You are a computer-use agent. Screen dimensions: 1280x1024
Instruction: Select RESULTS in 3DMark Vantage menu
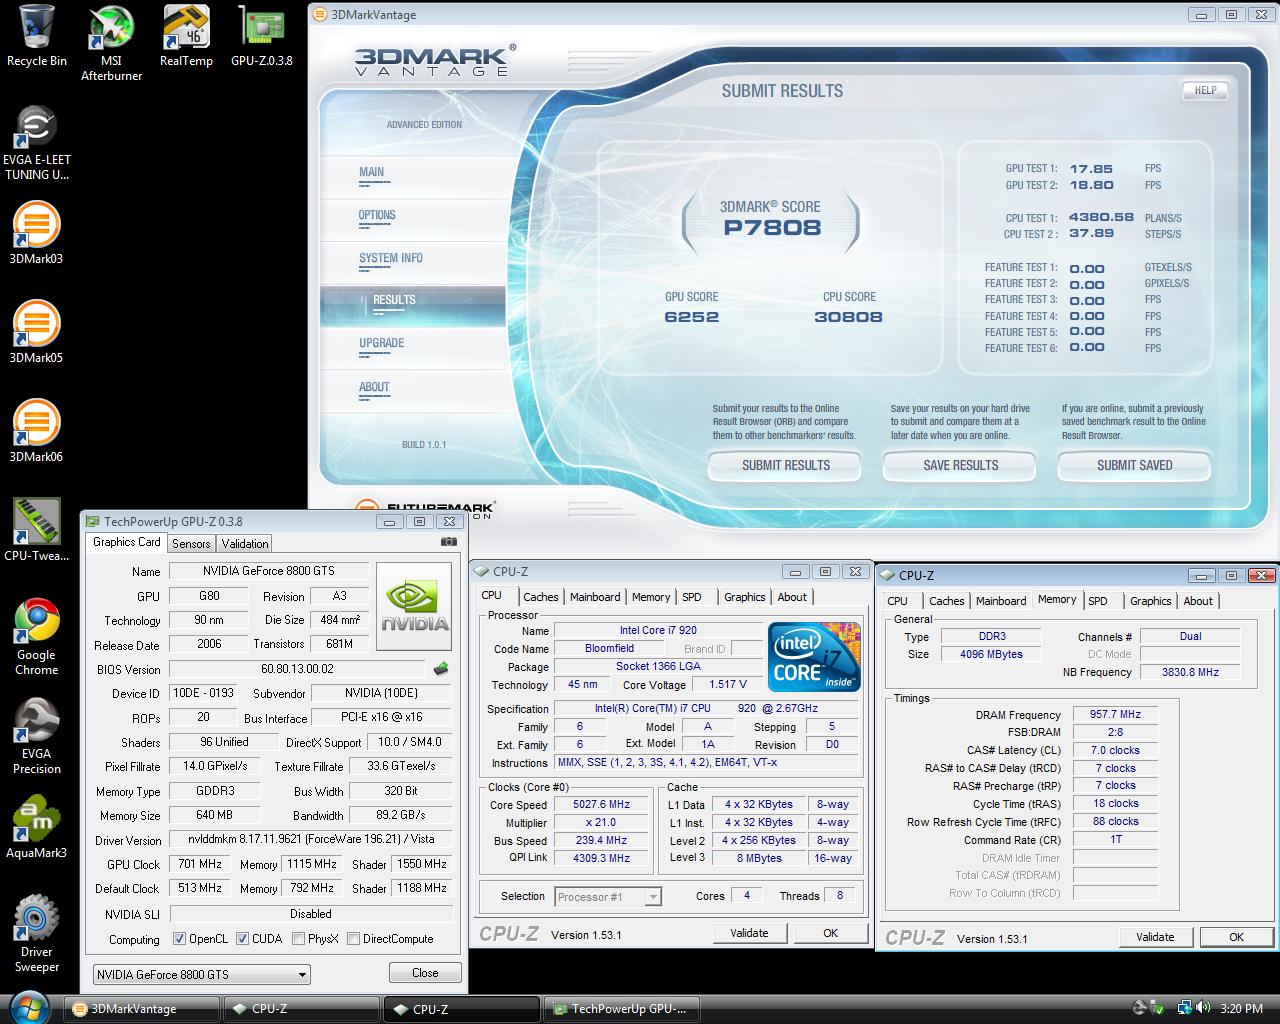[x=394, y=300]
